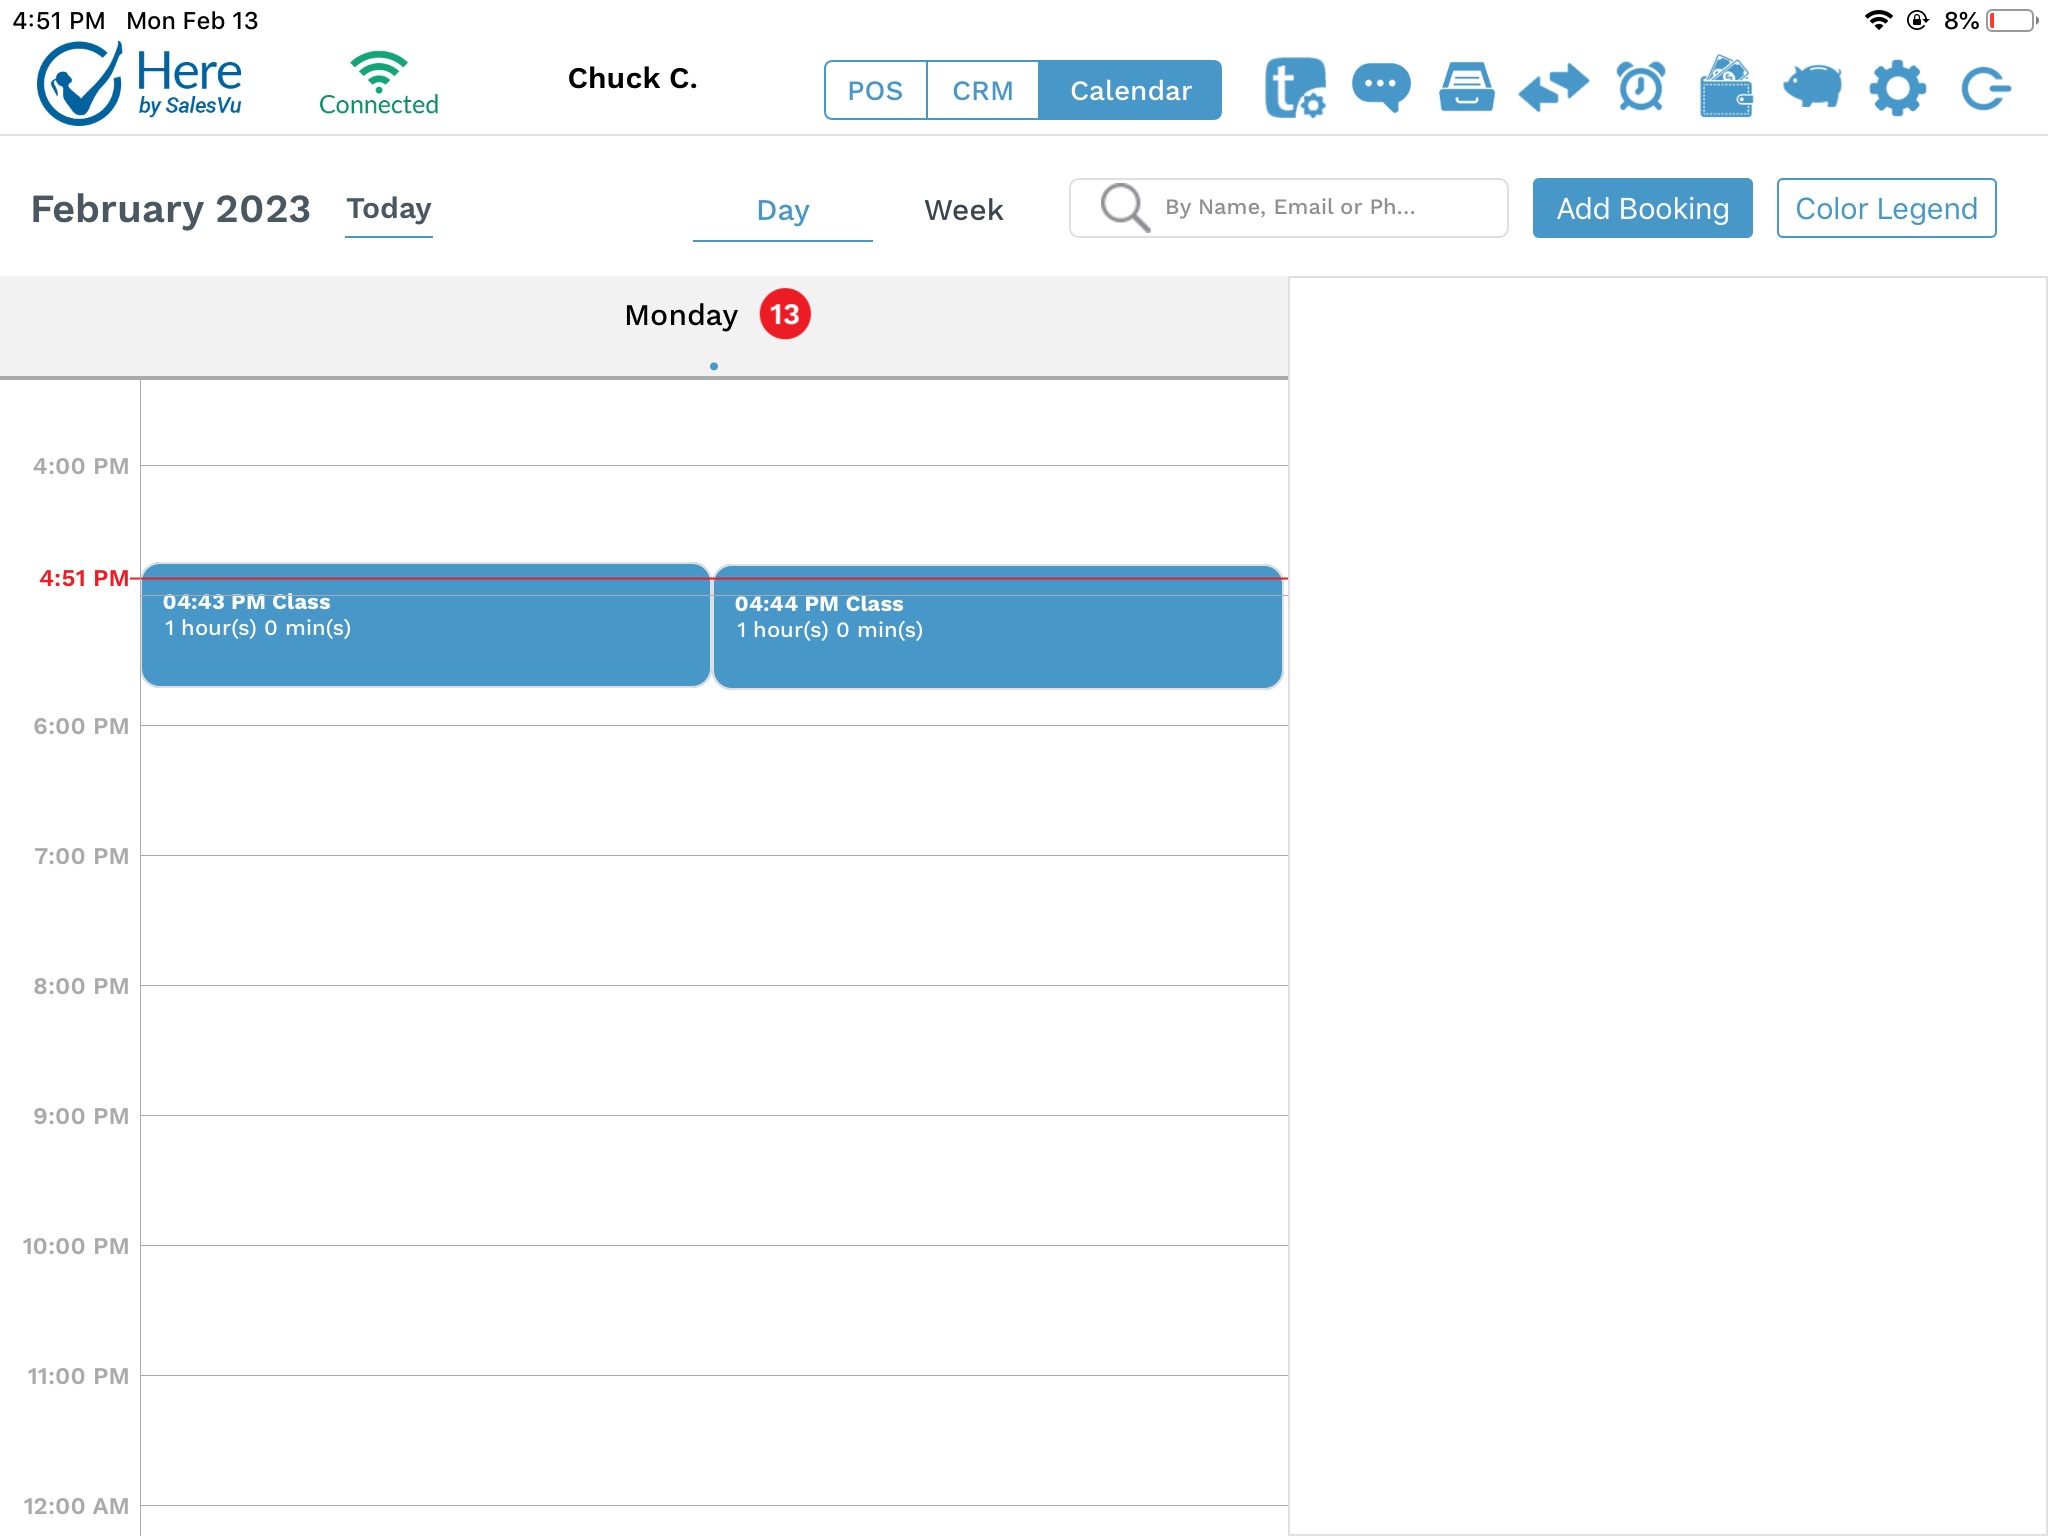Image resolution: width=2048 pixels, height=1536 pixels.
Task: Tap the Connected wifi status icon
Action: click(379, 84)
